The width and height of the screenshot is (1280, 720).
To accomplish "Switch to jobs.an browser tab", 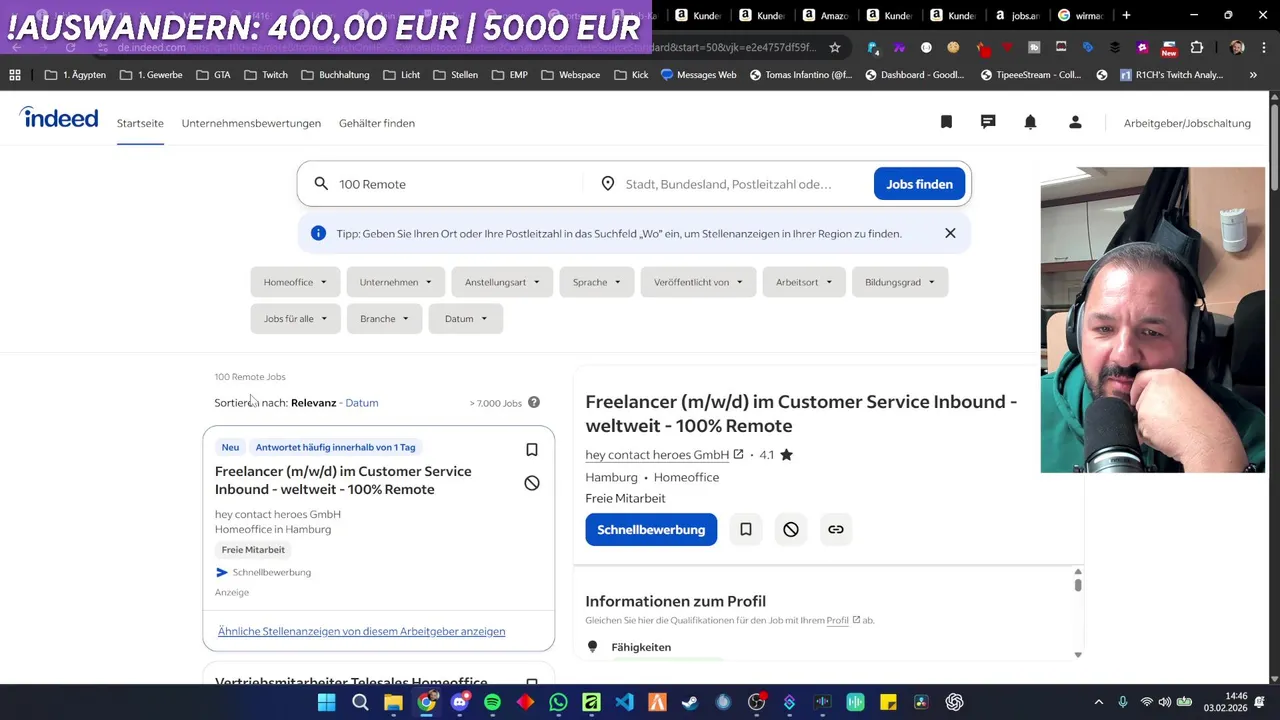I will point(1018,15).
